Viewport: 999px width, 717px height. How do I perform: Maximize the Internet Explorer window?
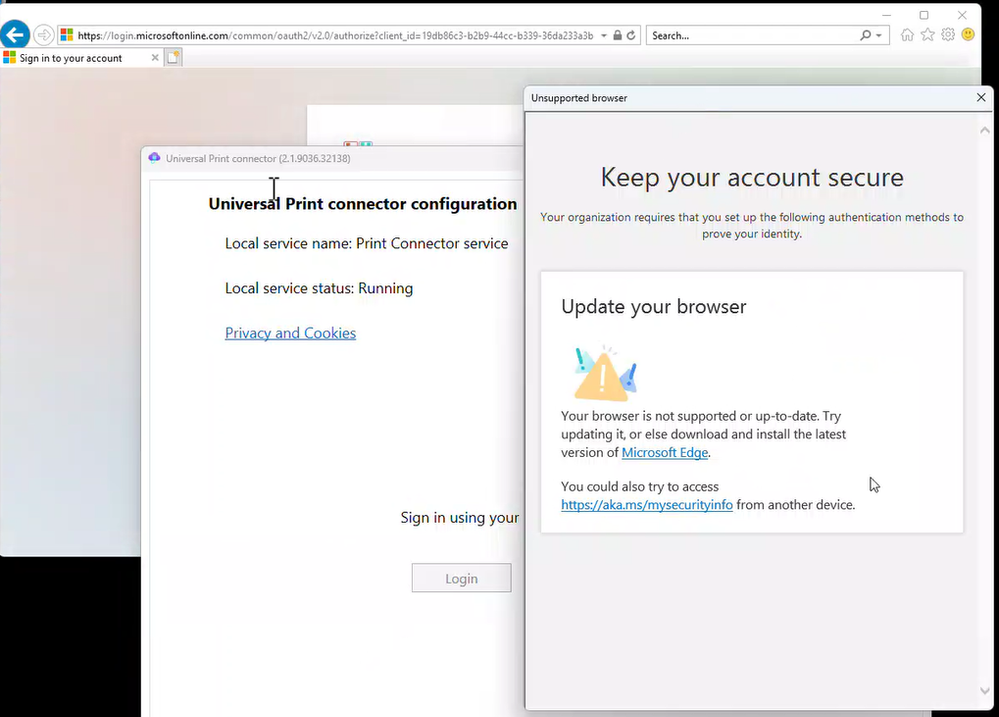click(x=924, y=15)
